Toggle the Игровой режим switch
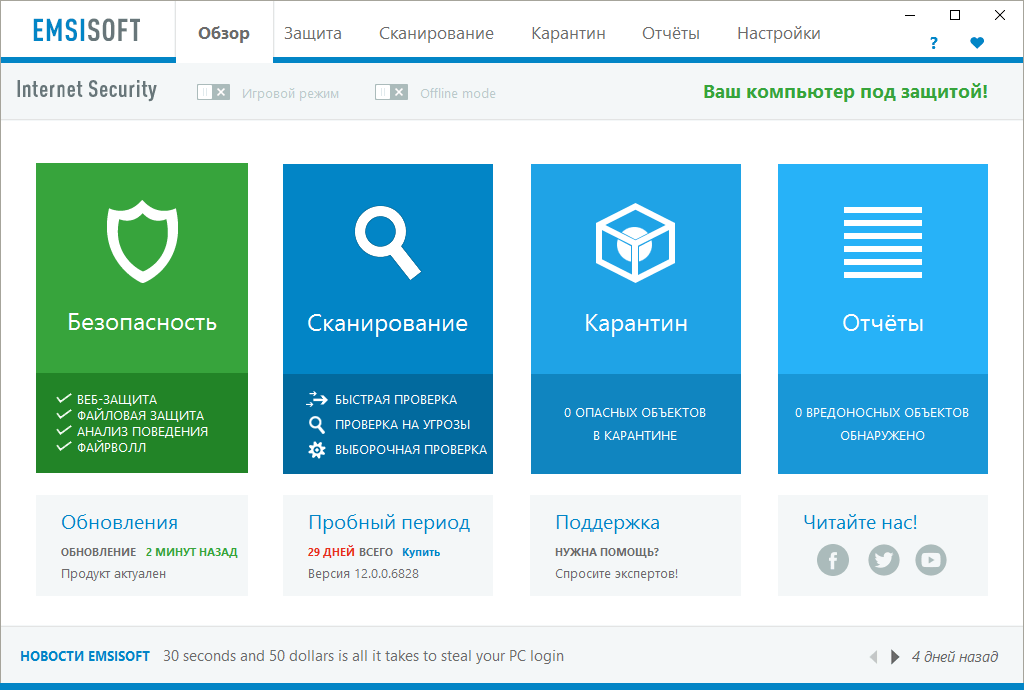 click(x=213, y=93)
